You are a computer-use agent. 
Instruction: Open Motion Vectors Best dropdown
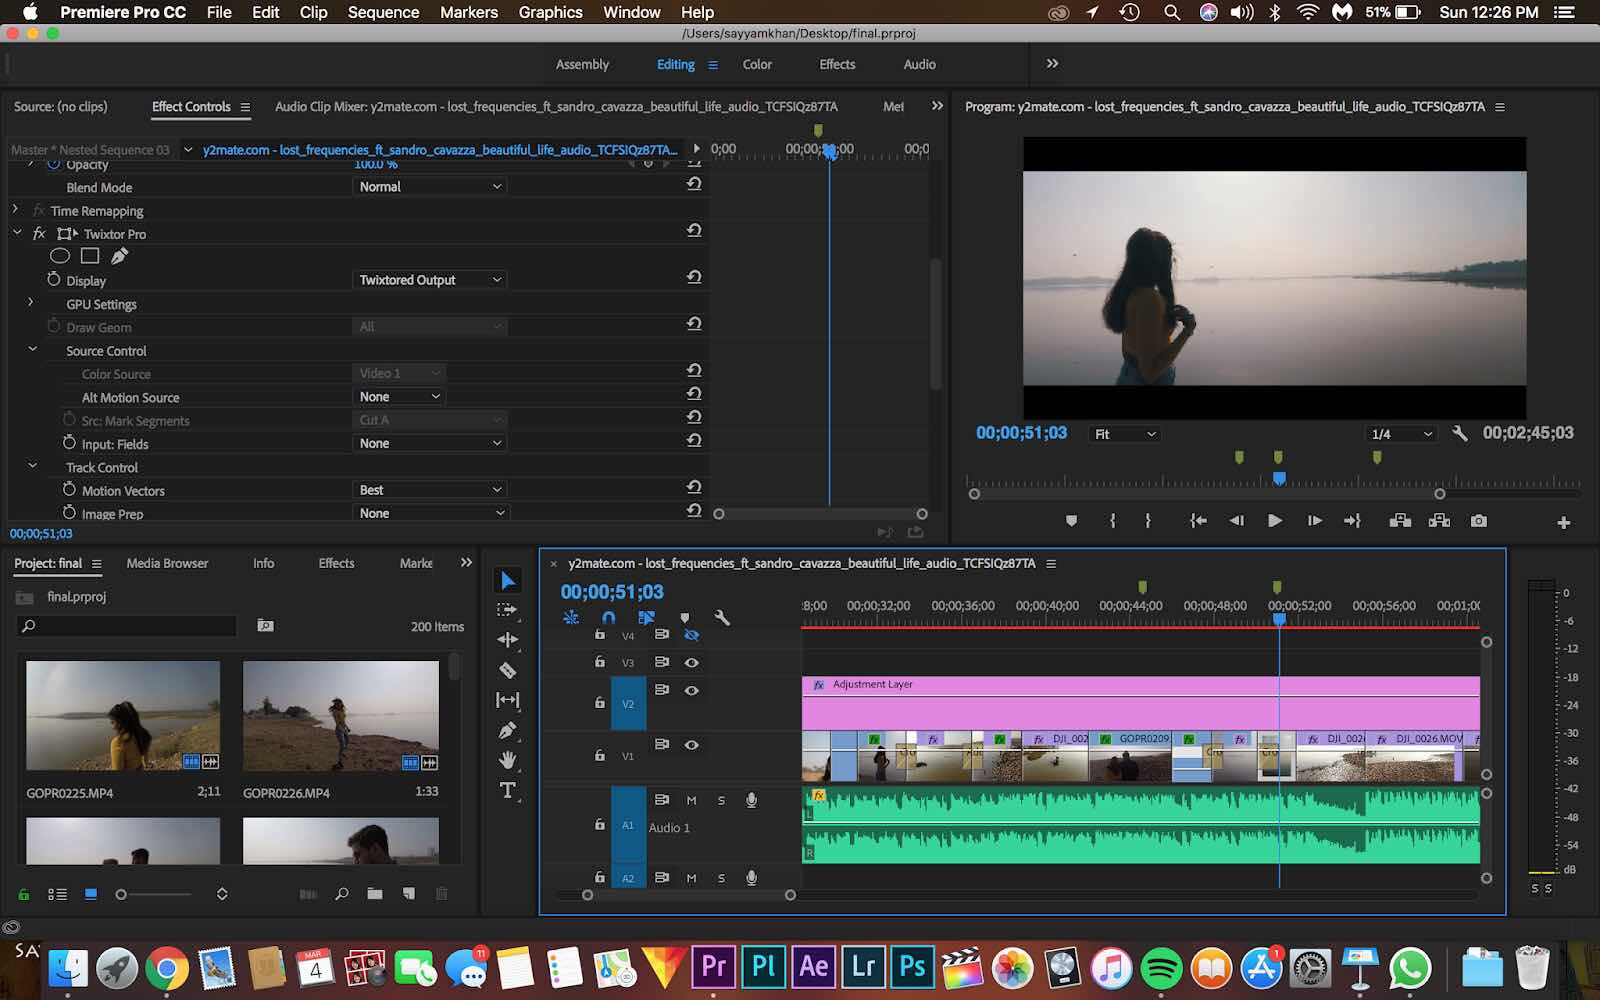[430, 490]
